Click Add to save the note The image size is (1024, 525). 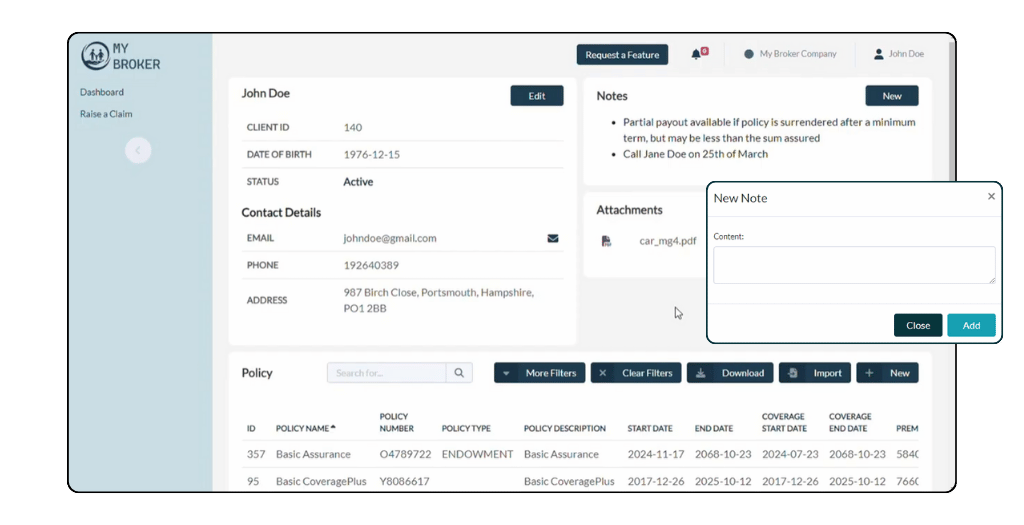[x=971, y=325]
